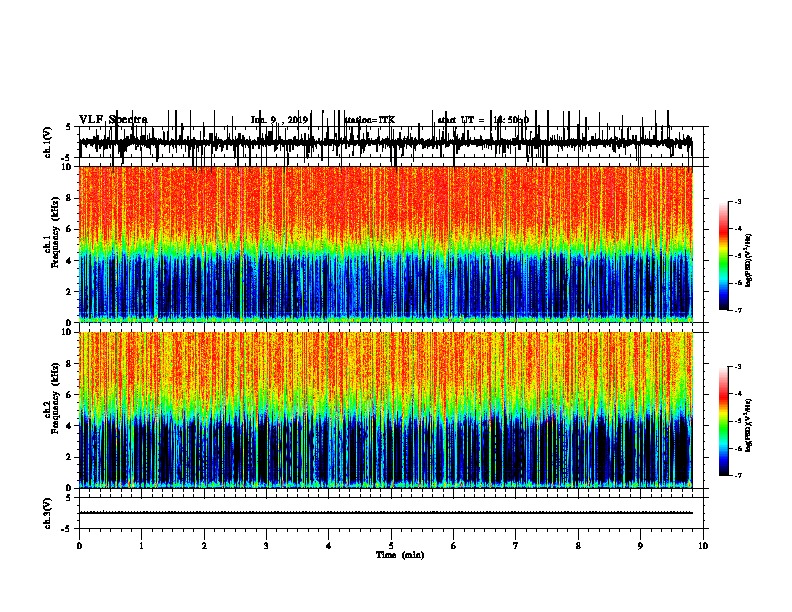Image resolution: width=792 pixels, height=612 pixels.
Task: Click the ch.1 spectrogram panel
Action: click(x=386, y=244)
